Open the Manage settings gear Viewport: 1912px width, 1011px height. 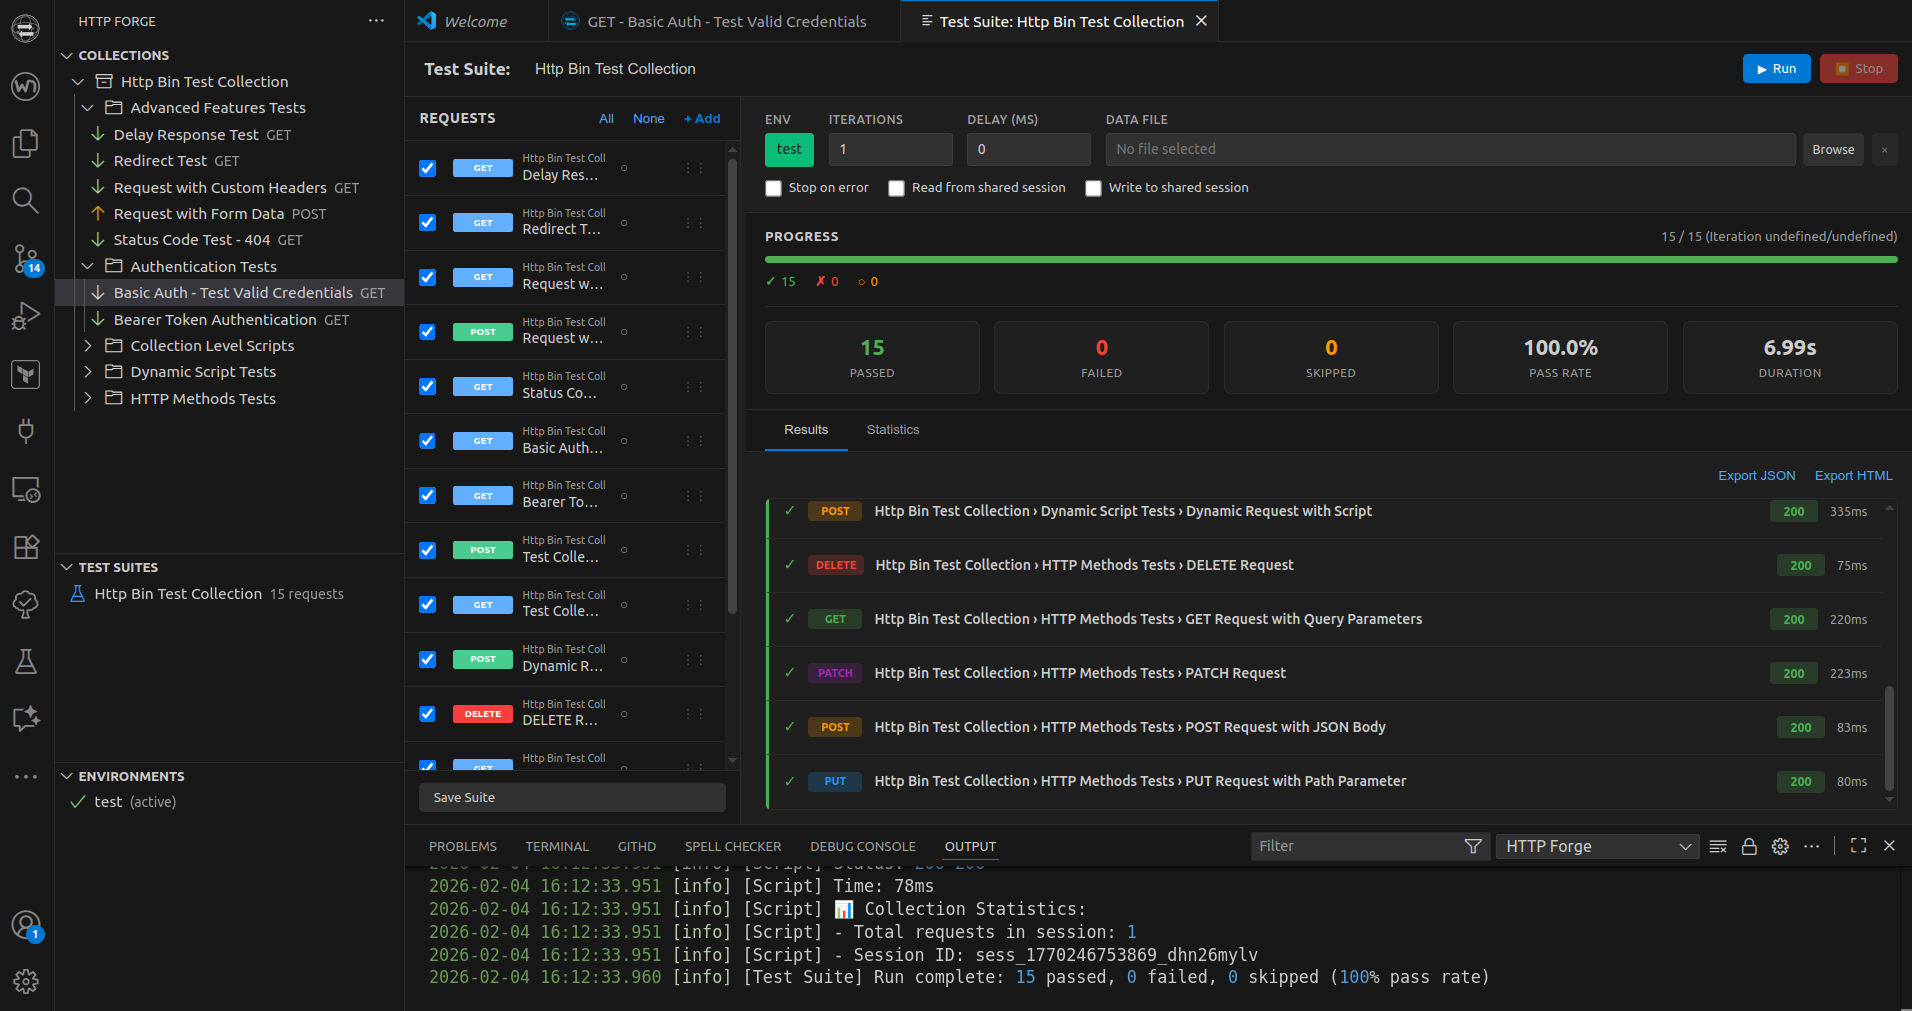point(26,982)
